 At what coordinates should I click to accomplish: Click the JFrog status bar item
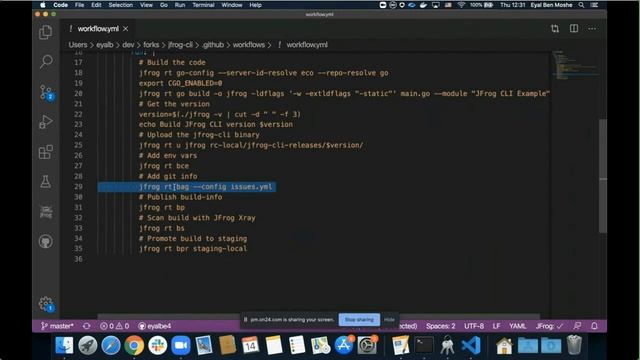(549, 326)
